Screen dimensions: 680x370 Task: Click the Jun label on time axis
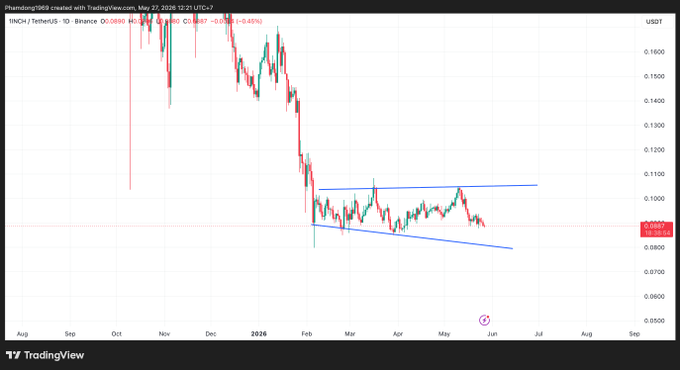(492, 334)
